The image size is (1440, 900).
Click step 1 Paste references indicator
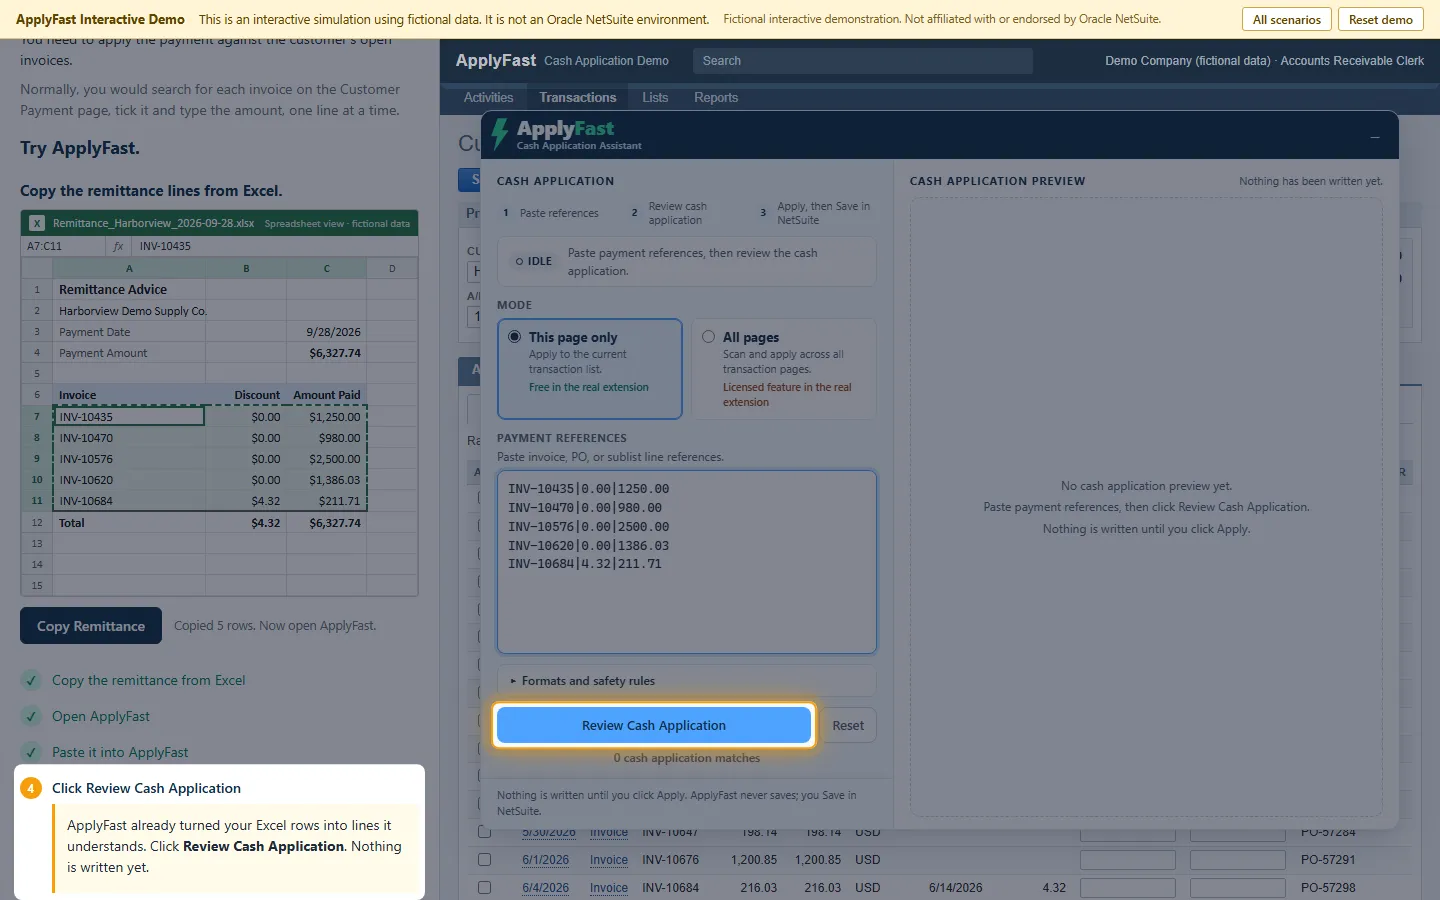[x=551, y=213]
